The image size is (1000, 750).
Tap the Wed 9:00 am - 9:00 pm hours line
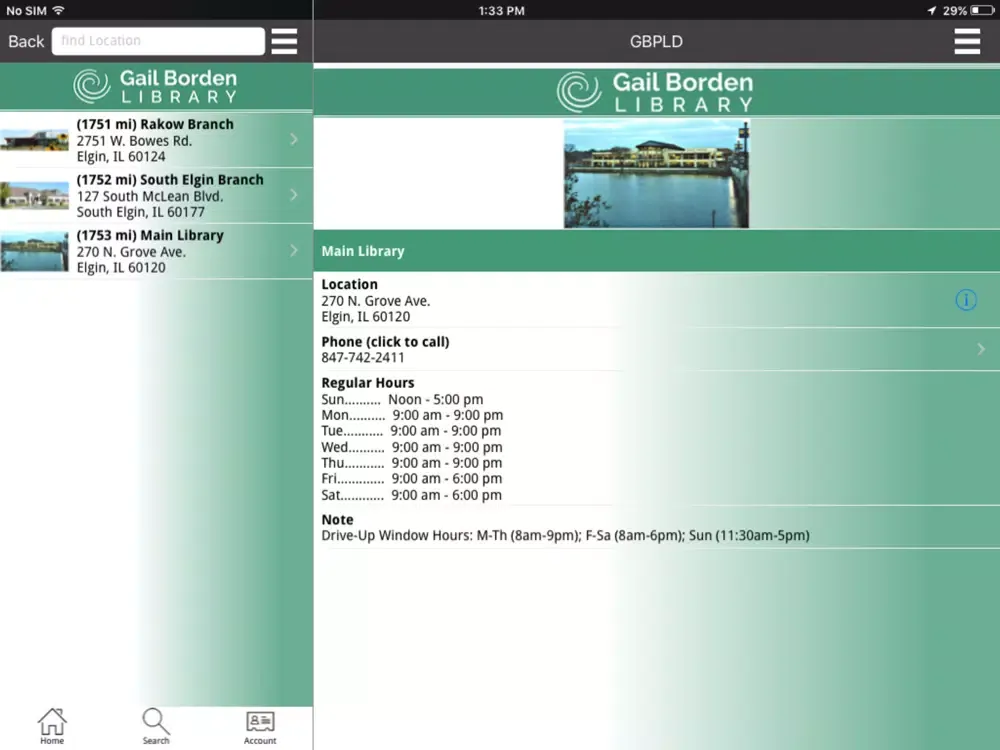click(x=412, y=448)
